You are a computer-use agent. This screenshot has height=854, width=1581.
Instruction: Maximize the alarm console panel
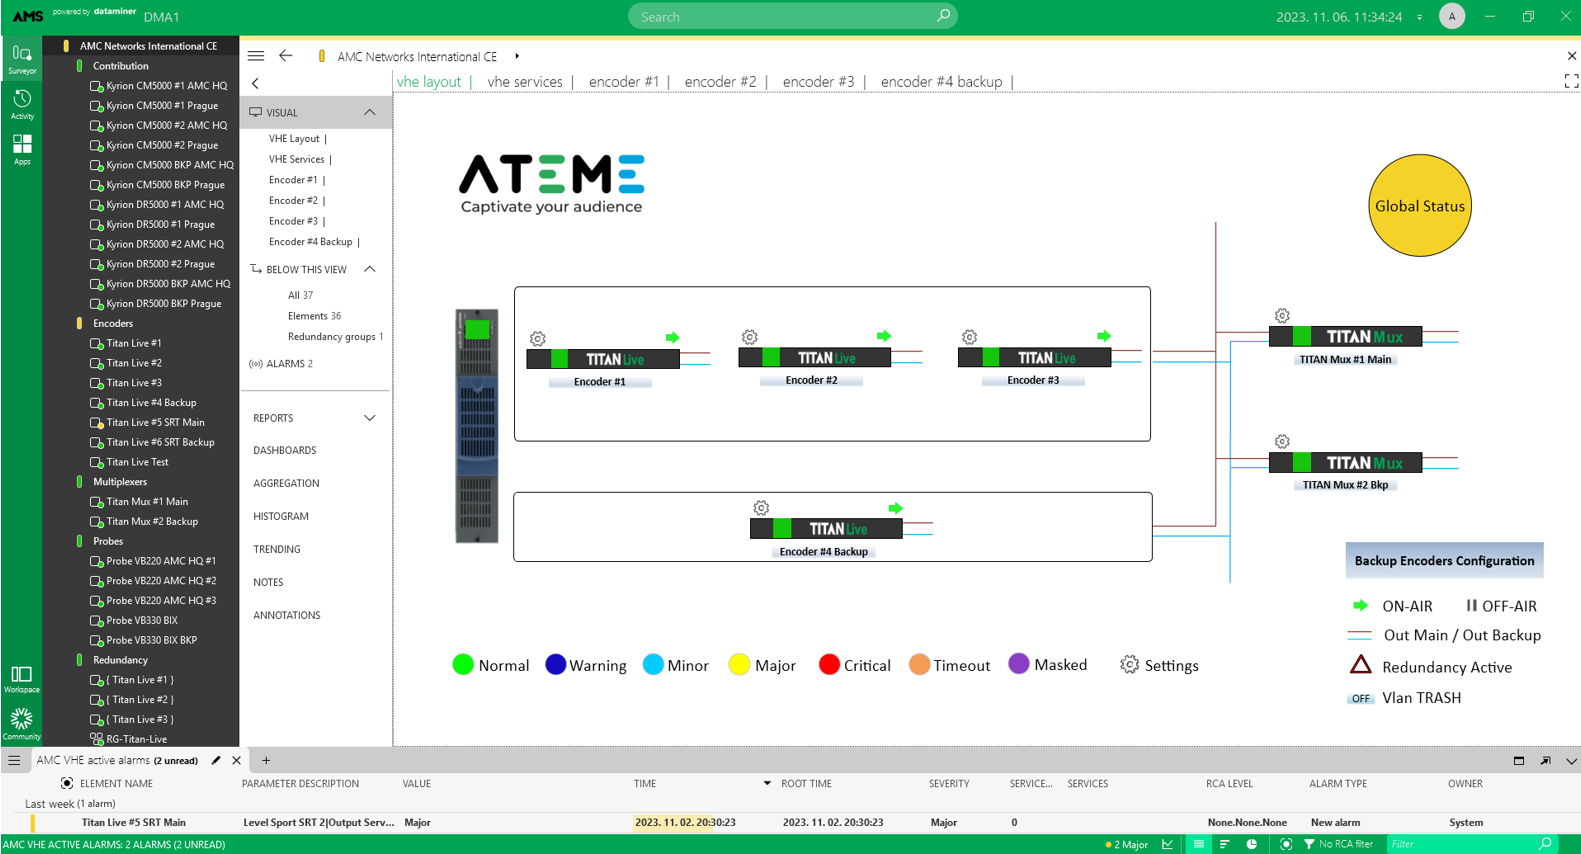coord(1519,761)
